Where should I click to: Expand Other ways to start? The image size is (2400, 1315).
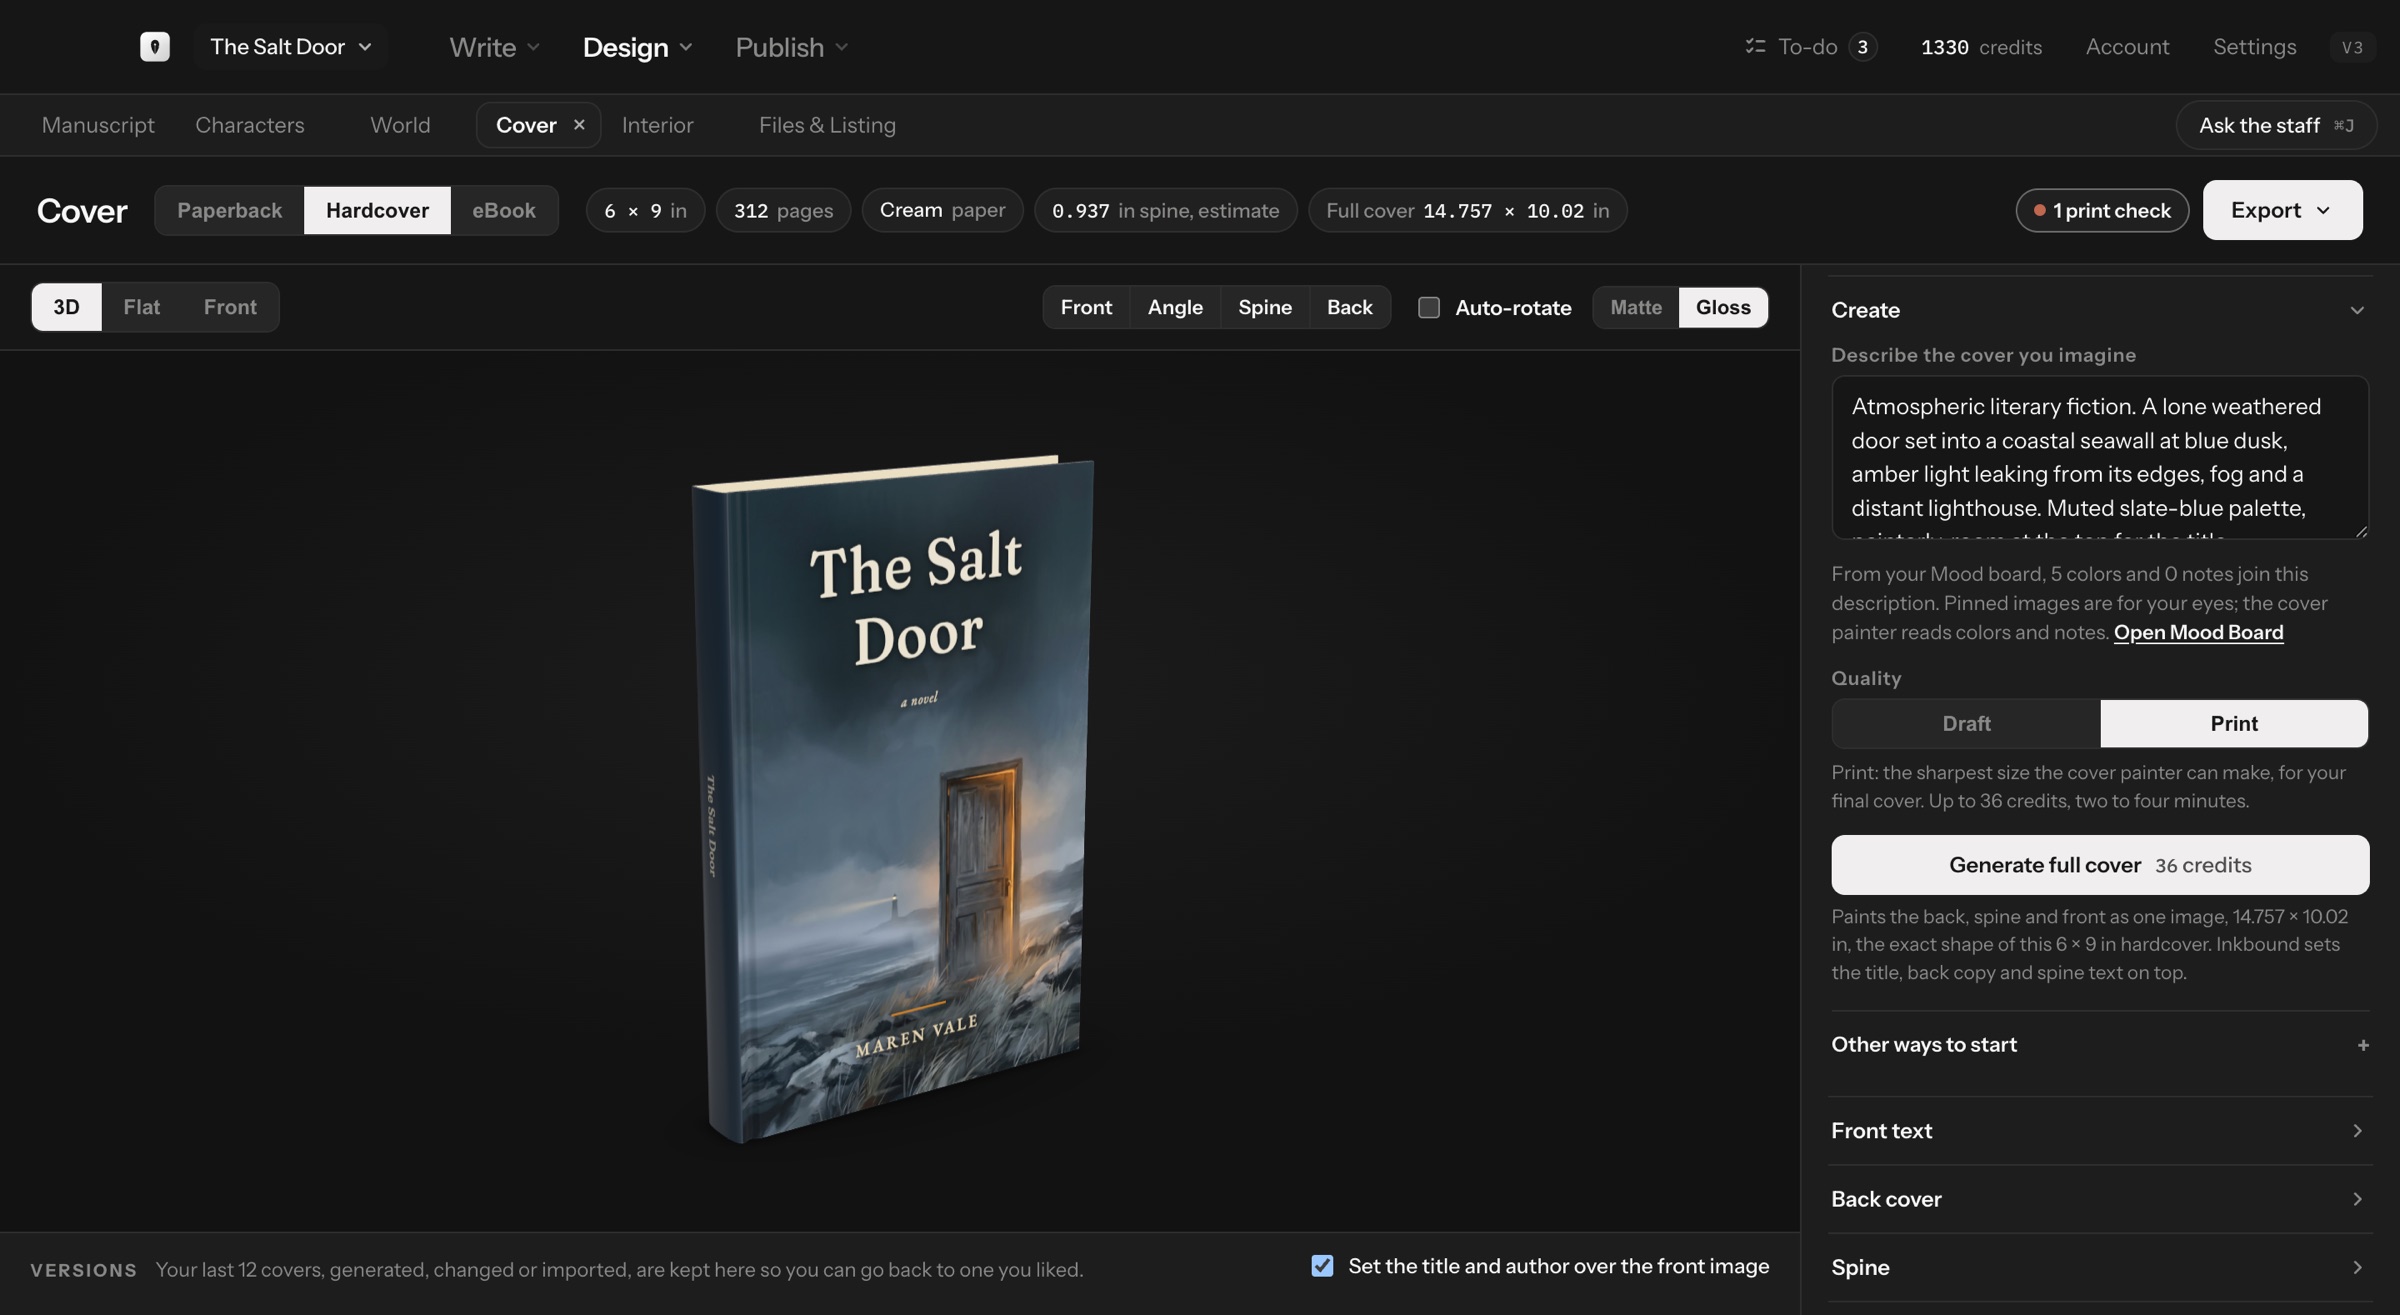2100,1044
